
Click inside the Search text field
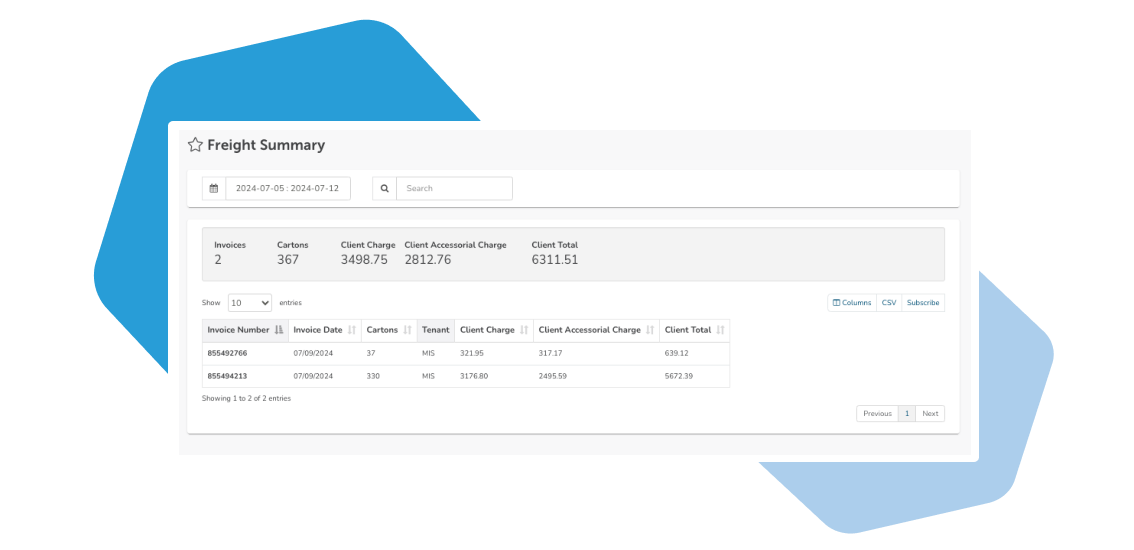pos(454,188)
